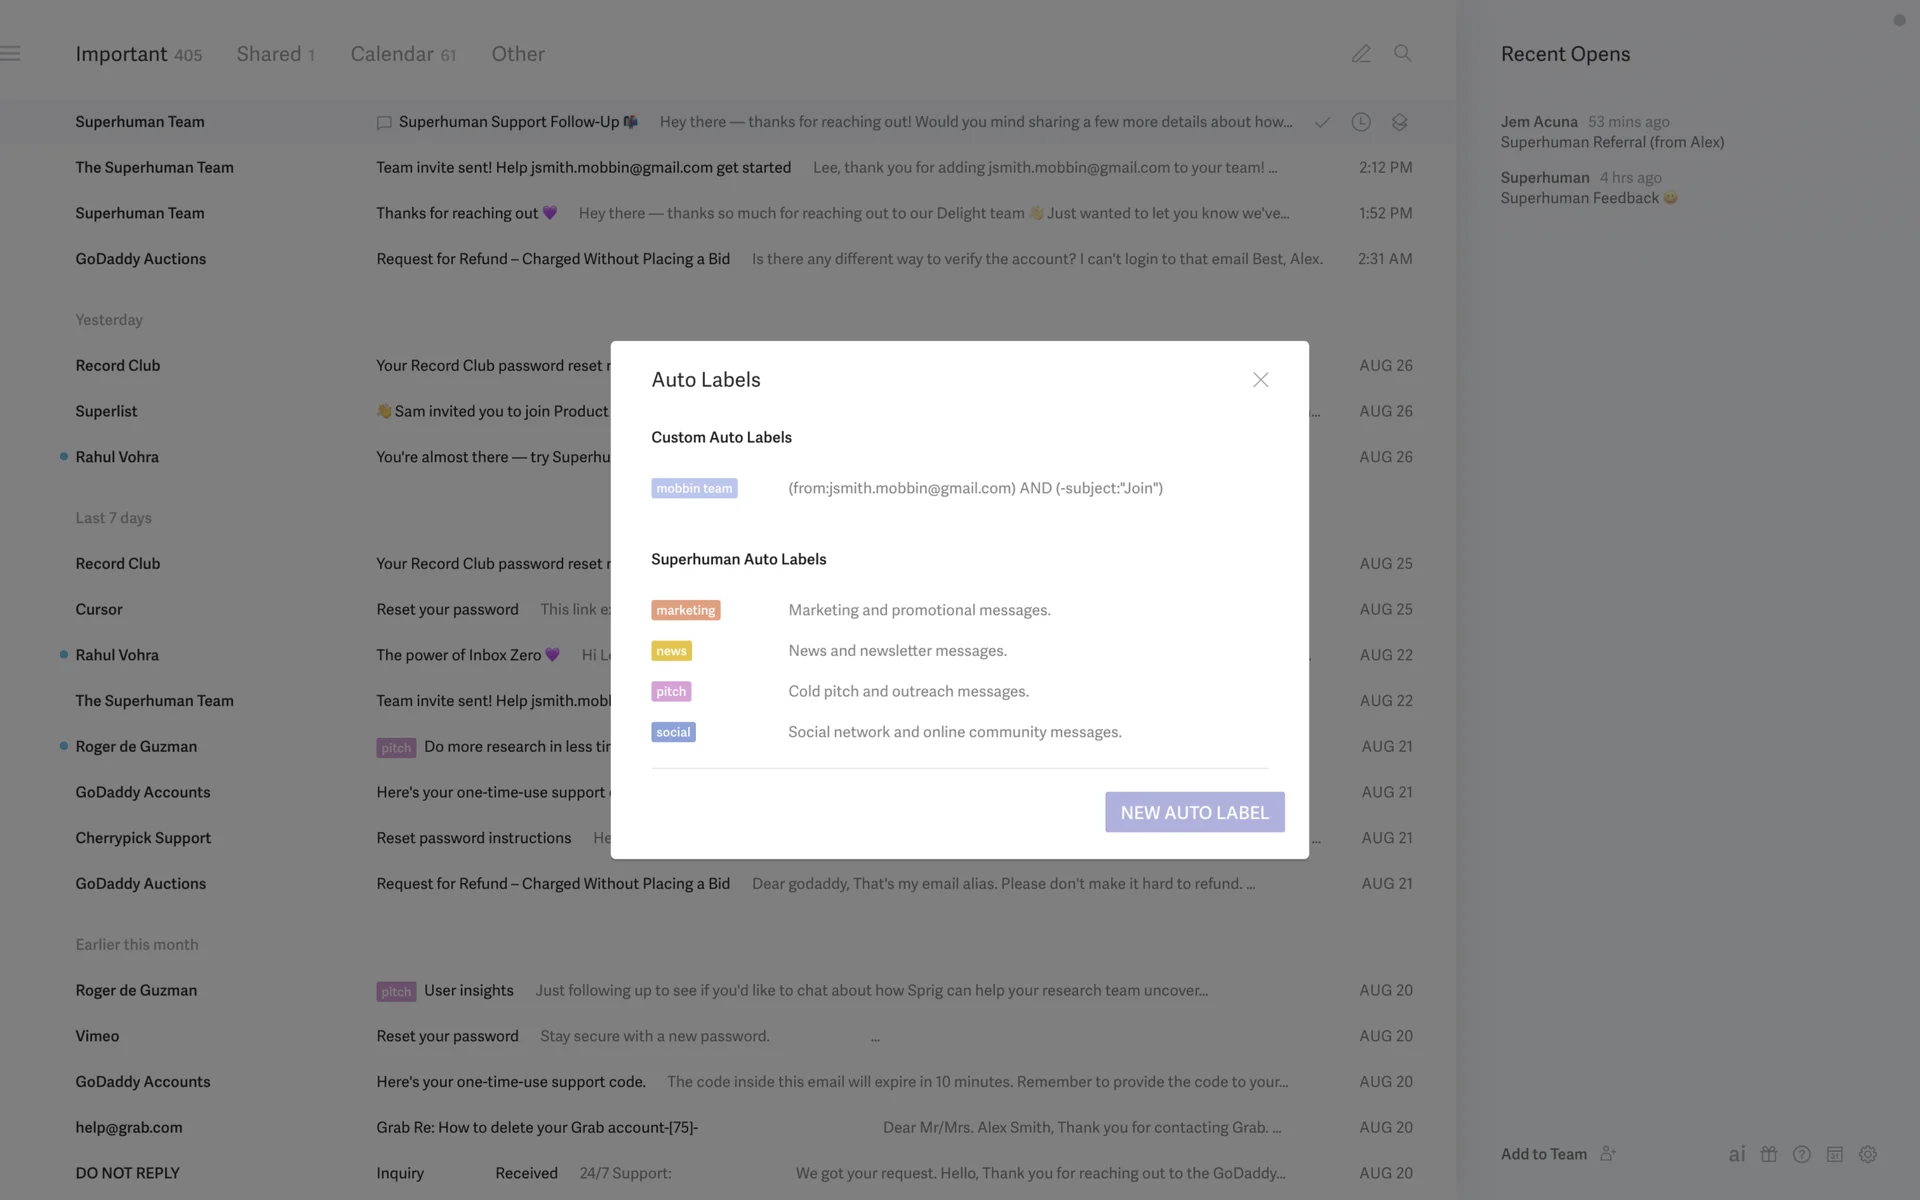Open the hamburger menu icon

point(11,54)
